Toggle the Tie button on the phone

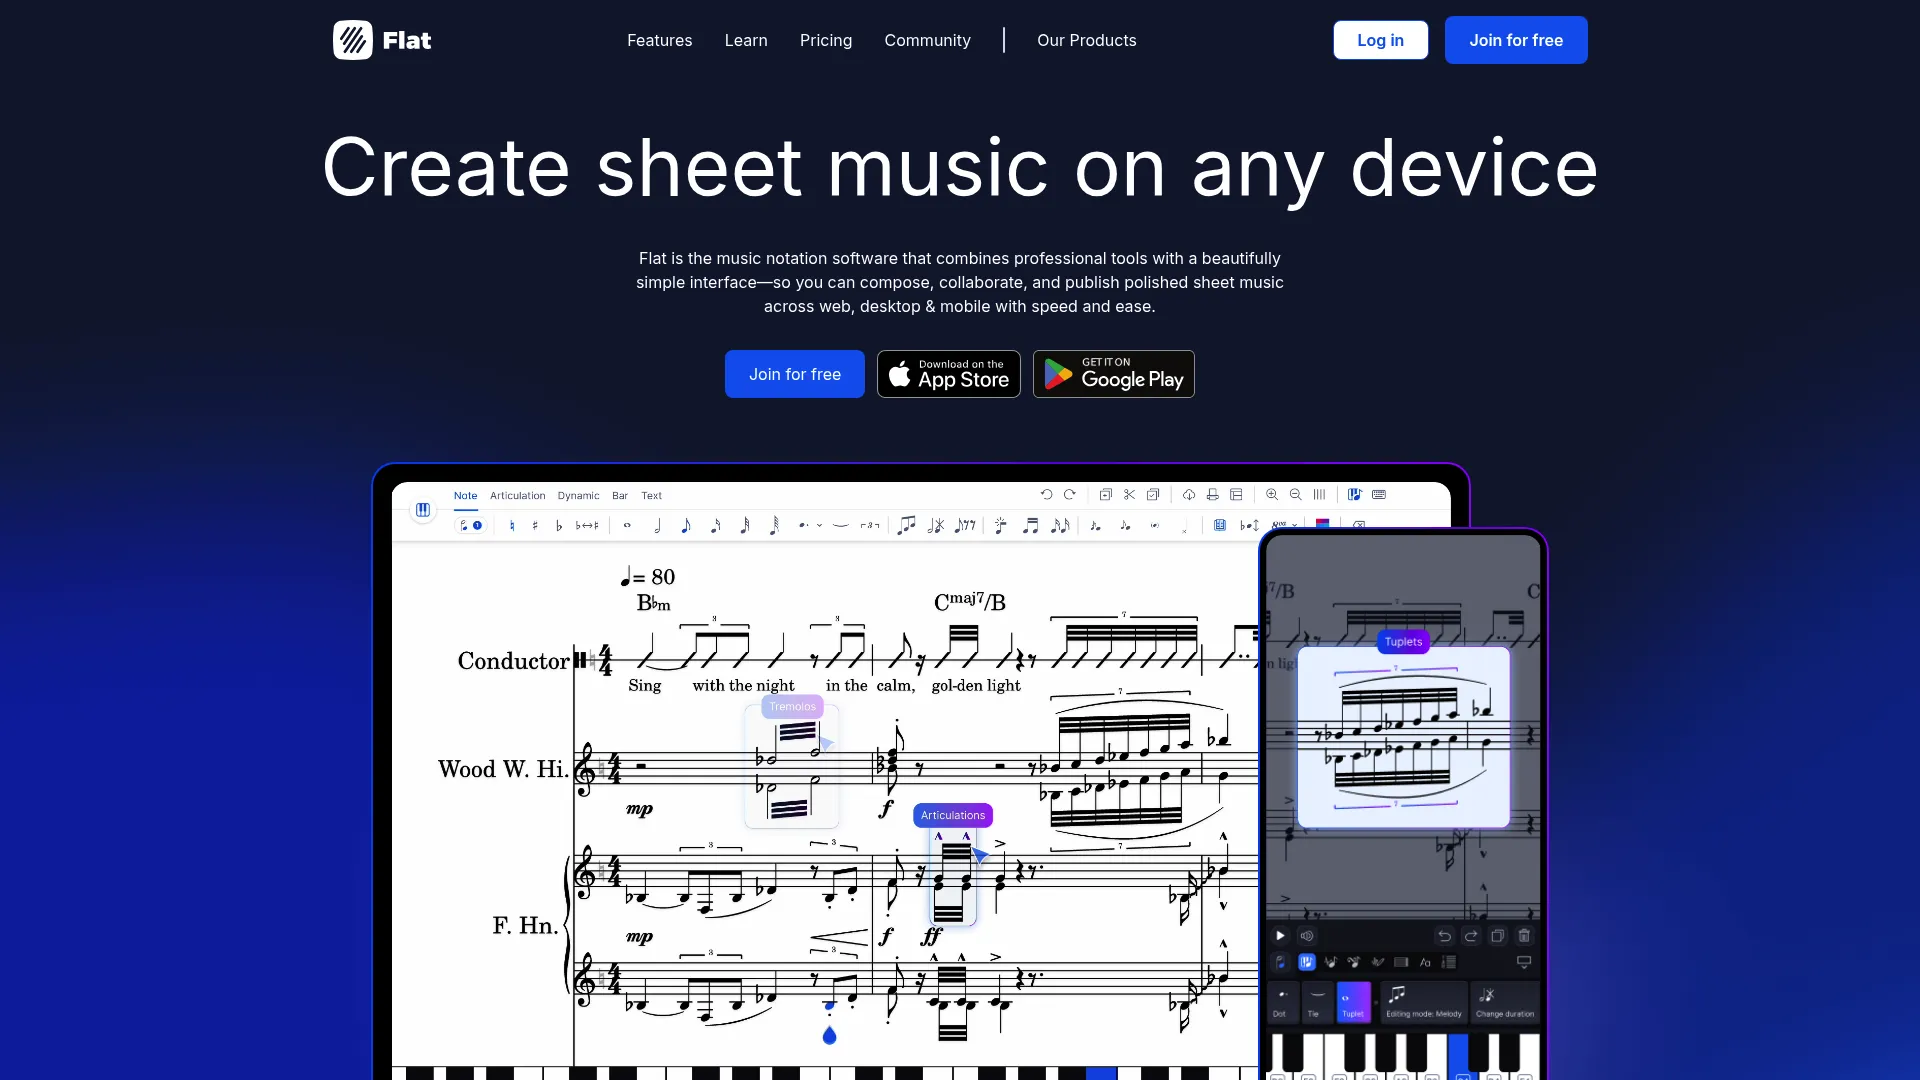pyautogui.click(x=1317, y=1002)
